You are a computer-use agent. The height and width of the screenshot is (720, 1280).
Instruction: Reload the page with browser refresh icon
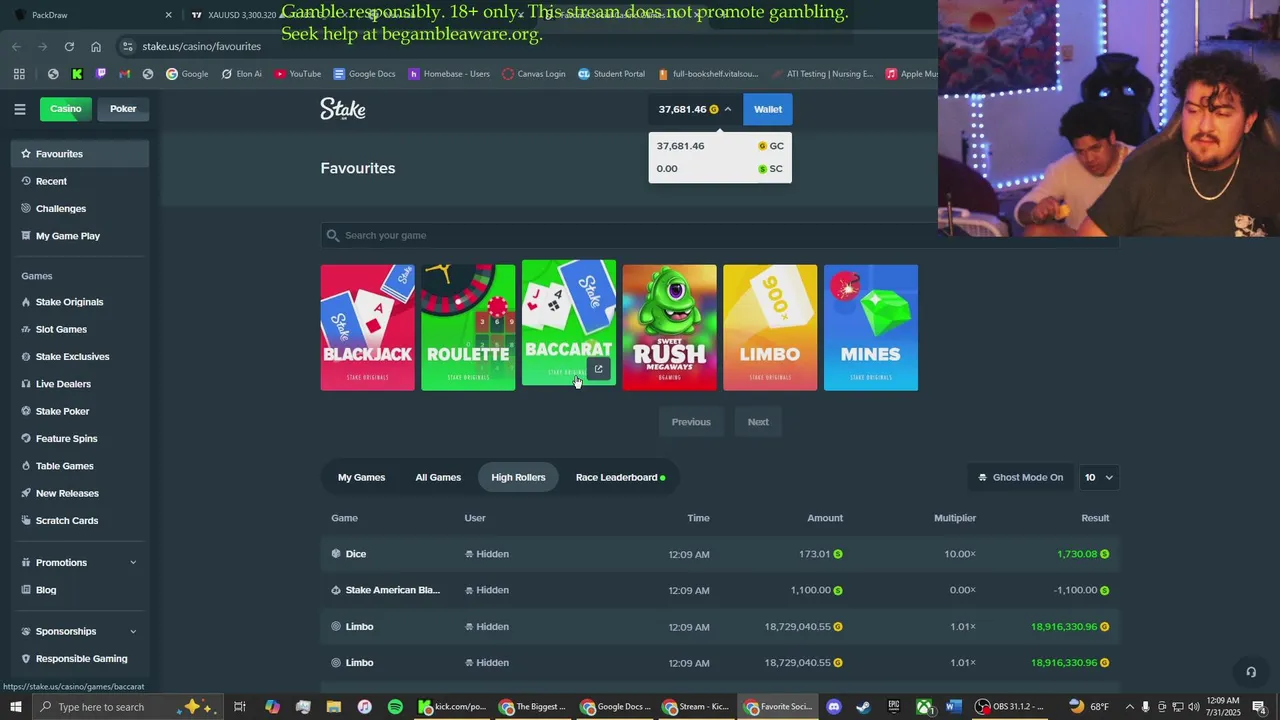[x=69, y=46]
